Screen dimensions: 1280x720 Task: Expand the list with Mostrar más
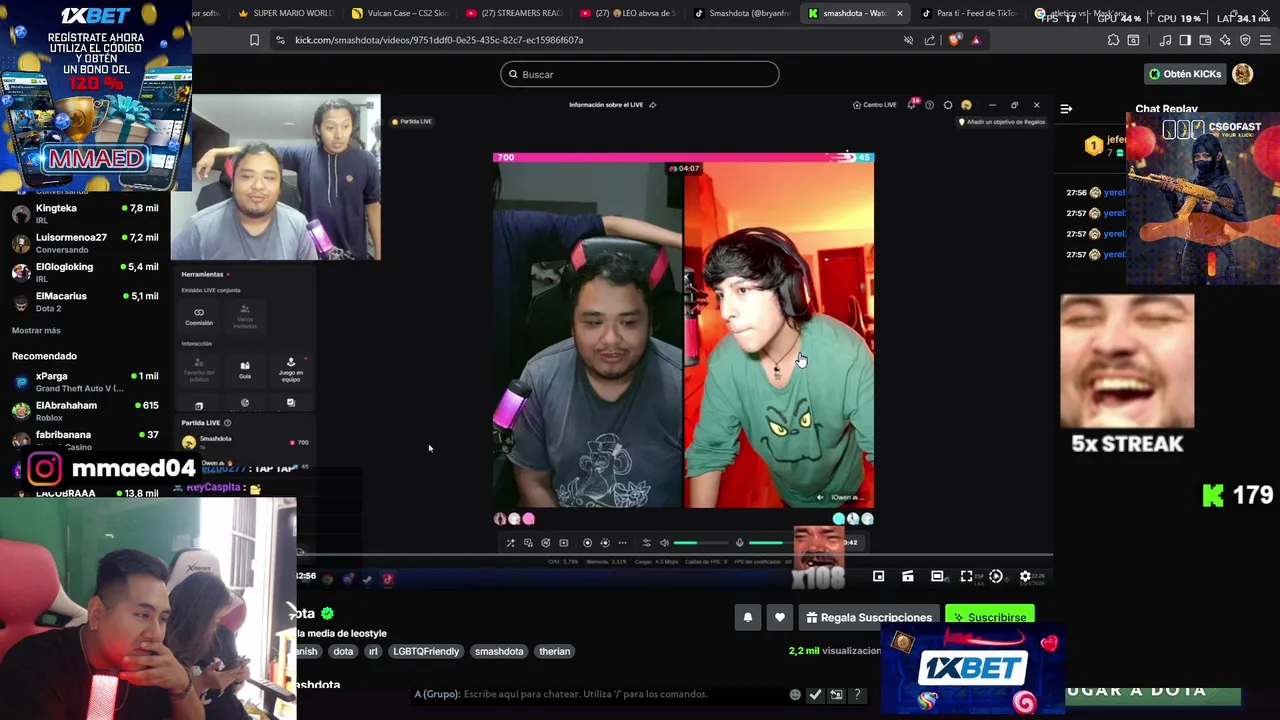pos(36,330)
